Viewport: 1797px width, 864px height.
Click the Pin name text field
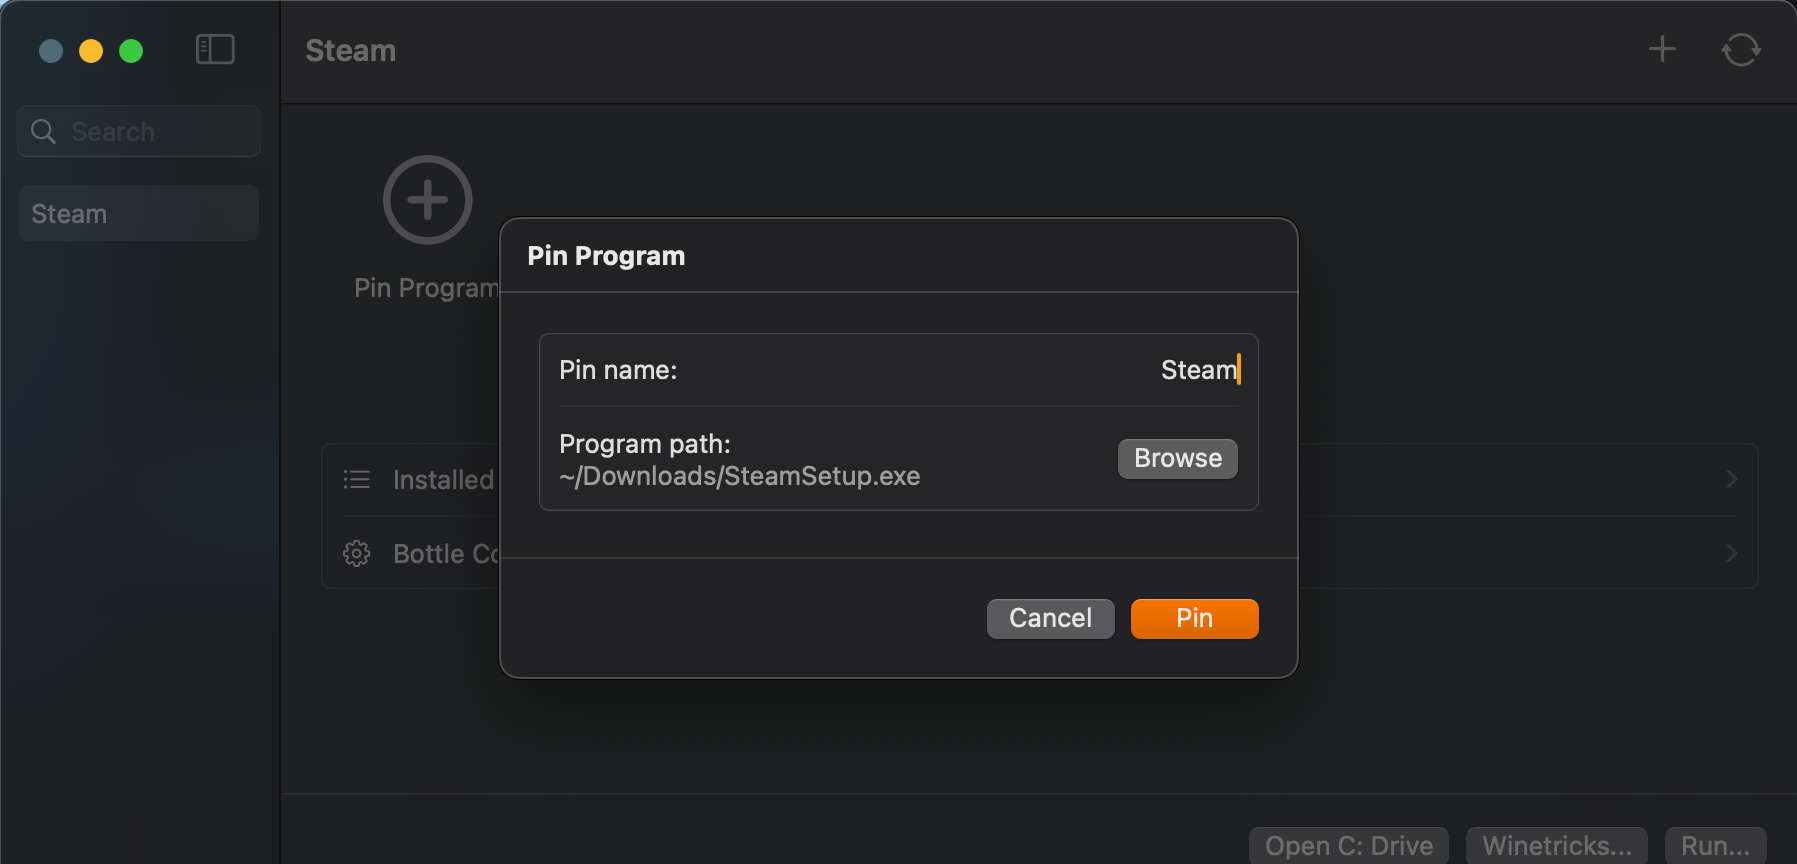(x=898, y=370)
